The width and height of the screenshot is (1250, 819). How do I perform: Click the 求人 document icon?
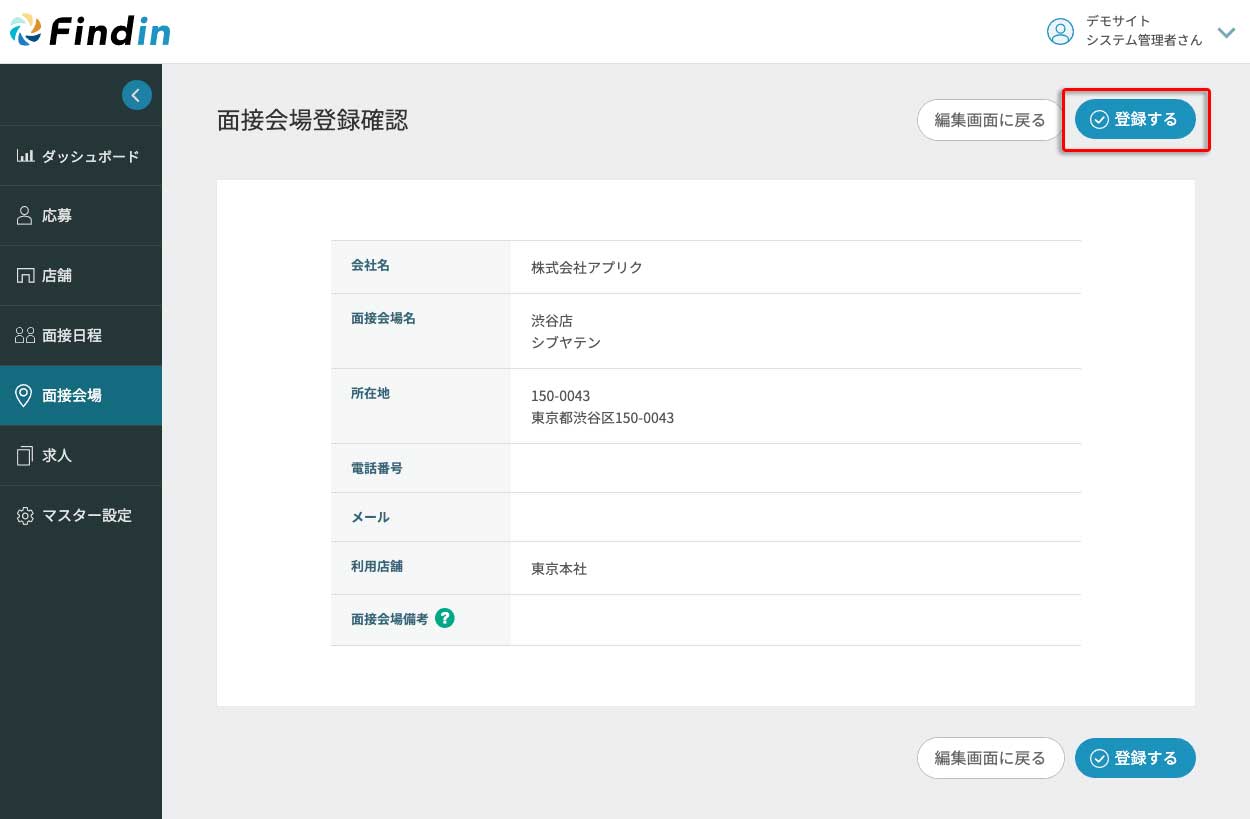tap(25, 456)
